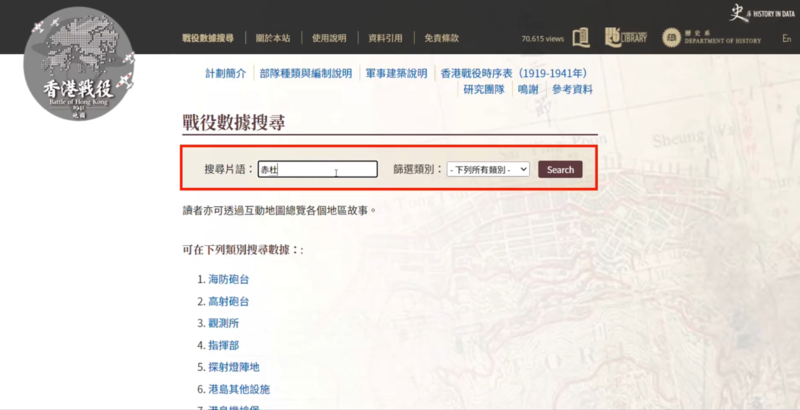Open the History in Data logo link
This screenshot has height=410, width=800.
[762, 13]
